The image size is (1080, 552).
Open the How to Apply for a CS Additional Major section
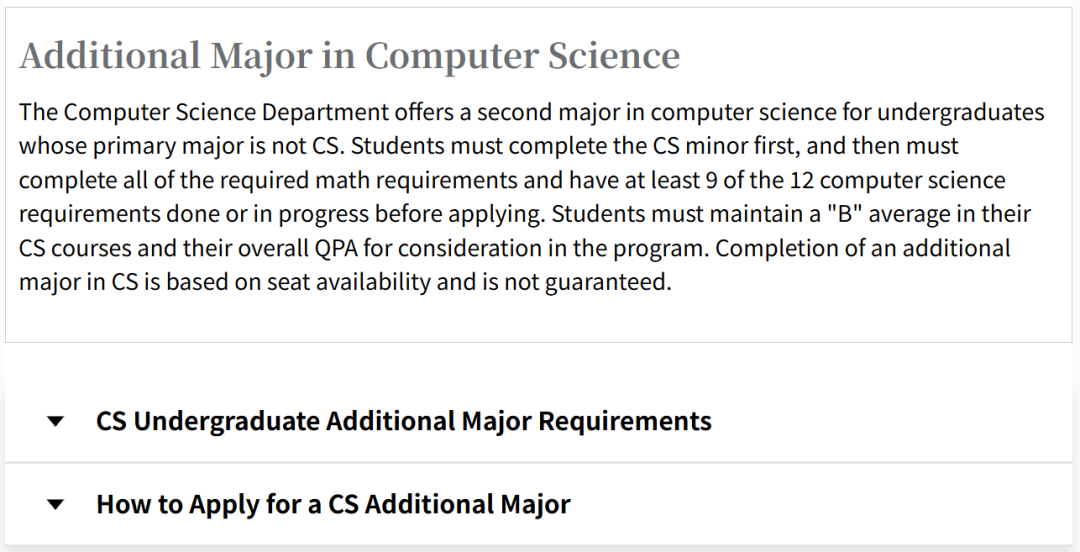point(333,504)
